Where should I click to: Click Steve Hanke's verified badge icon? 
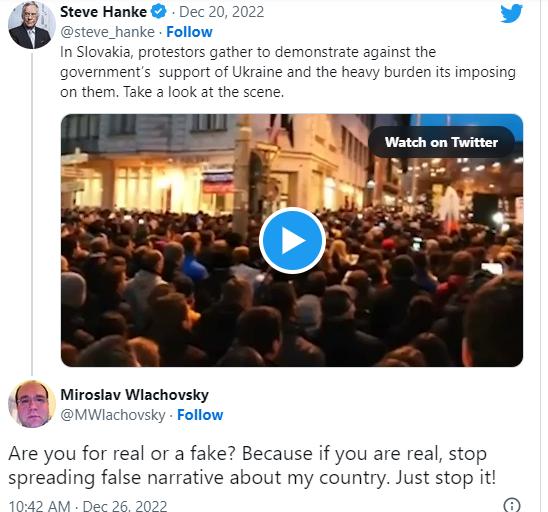(159, 12)
